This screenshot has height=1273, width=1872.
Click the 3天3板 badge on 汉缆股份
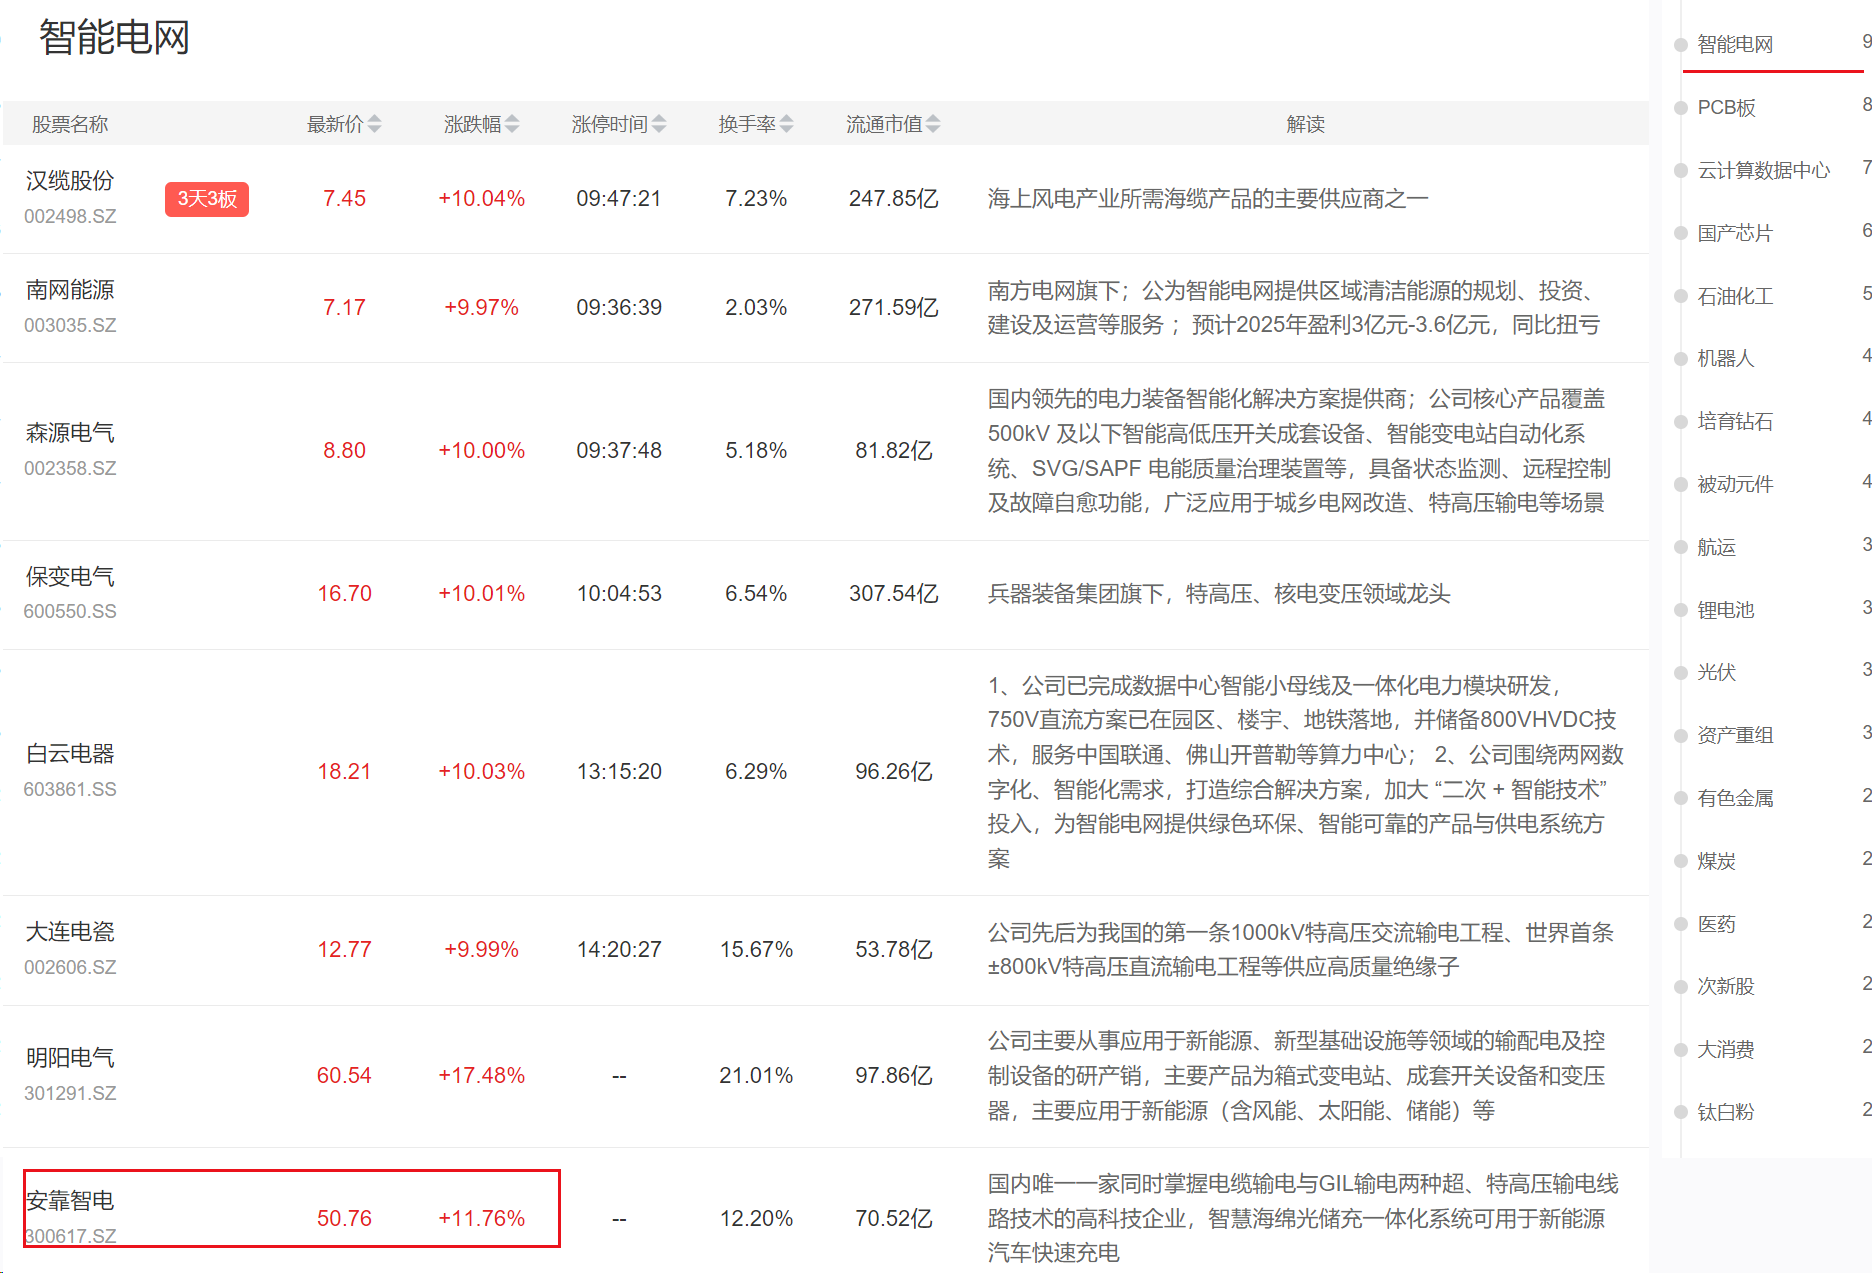pos(207,199)
